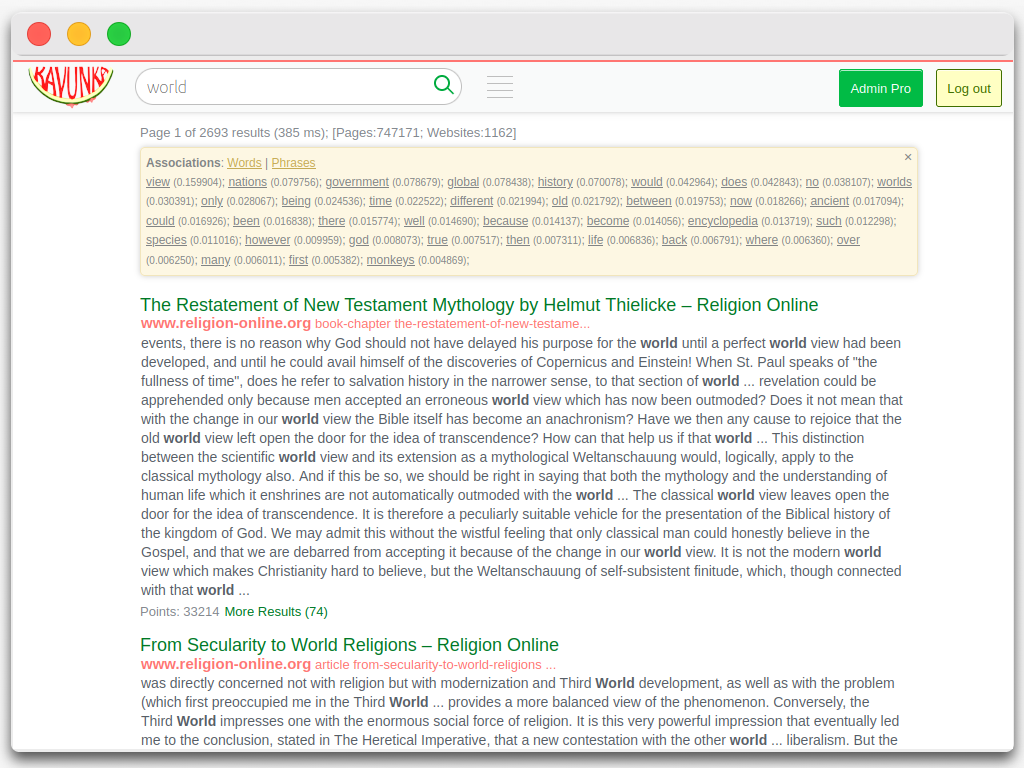The image size is (1024, 768).
Task: Select the Words associations view
Action: coord(244,162)
